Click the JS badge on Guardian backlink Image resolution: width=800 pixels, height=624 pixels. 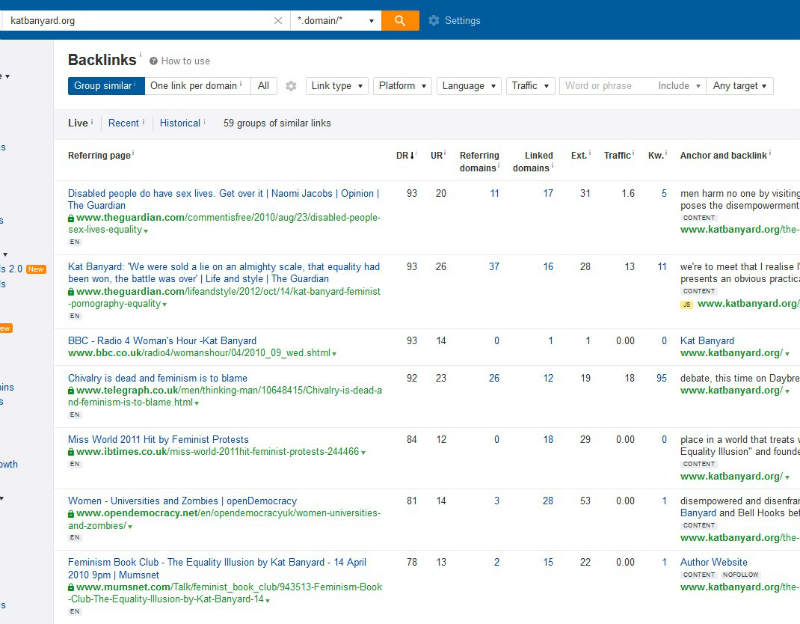[x=687, y=305]
